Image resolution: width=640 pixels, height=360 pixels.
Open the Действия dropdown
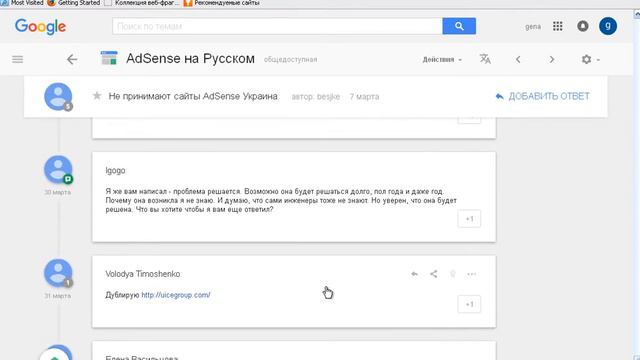442,60
